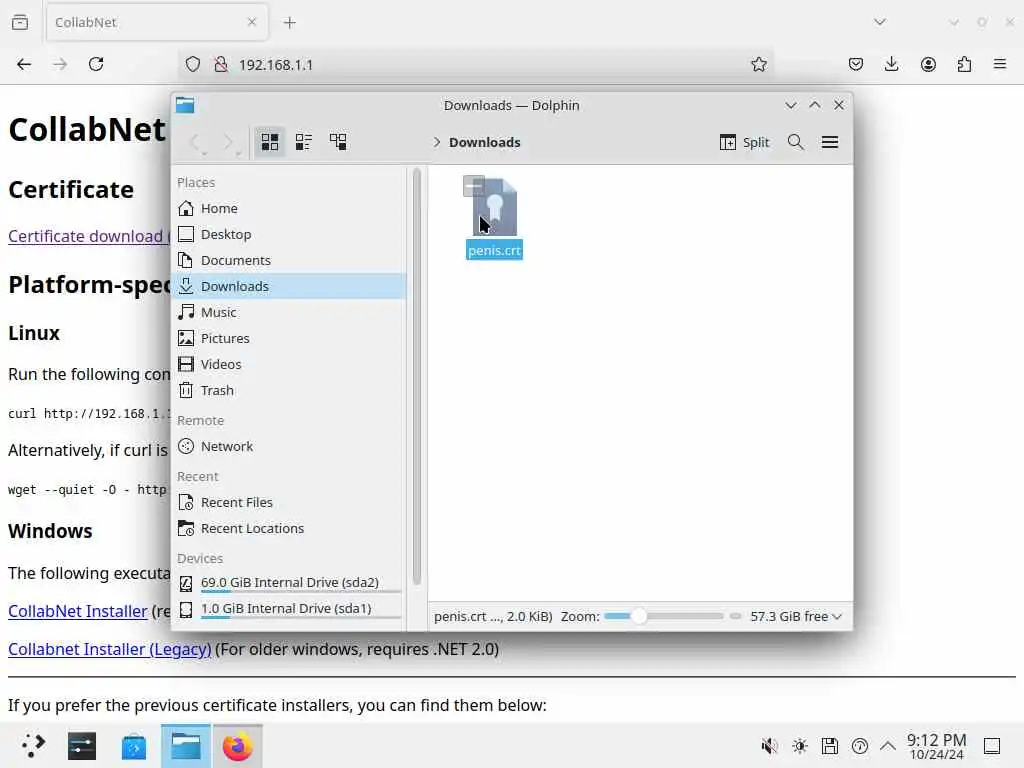The width and height of the screenshot is (1024, 768).
Task: Open Dolphin search with magnifier icon
Action: 795,142
